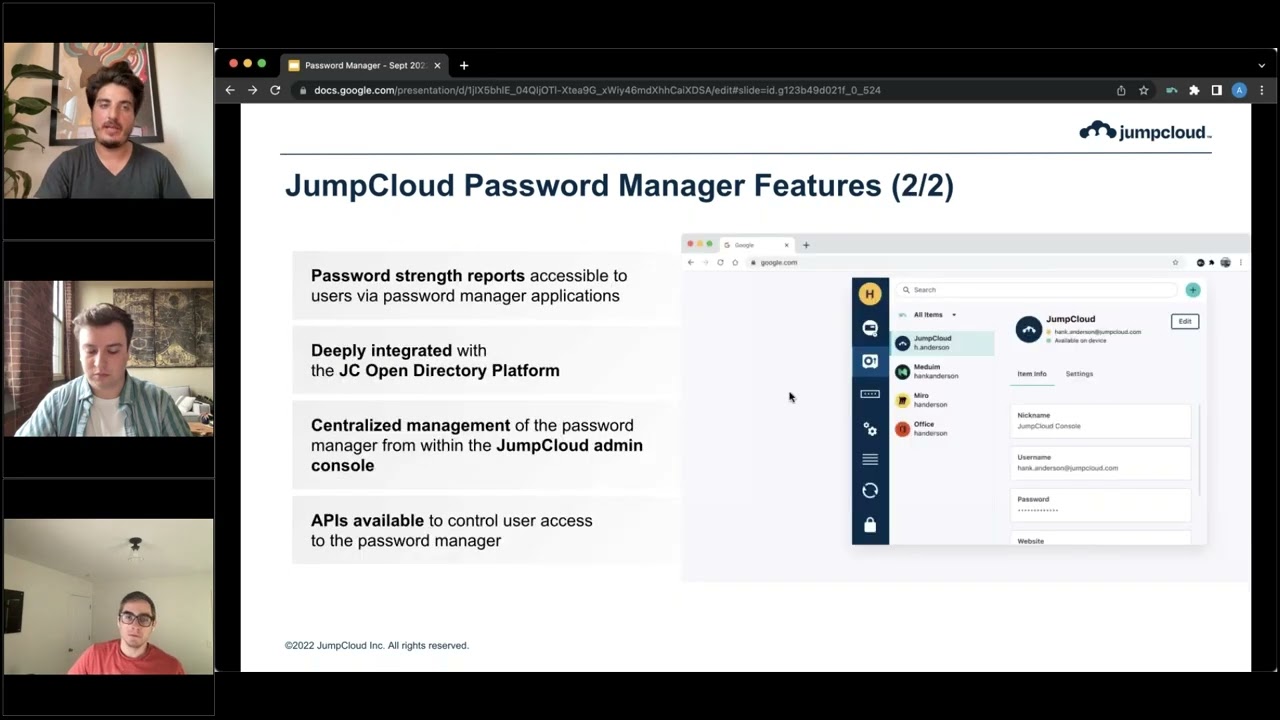This screenshot has width=1280, height=720.
Task: Click the Nickname field JumpCloud Console
Action: point(1101,421)
